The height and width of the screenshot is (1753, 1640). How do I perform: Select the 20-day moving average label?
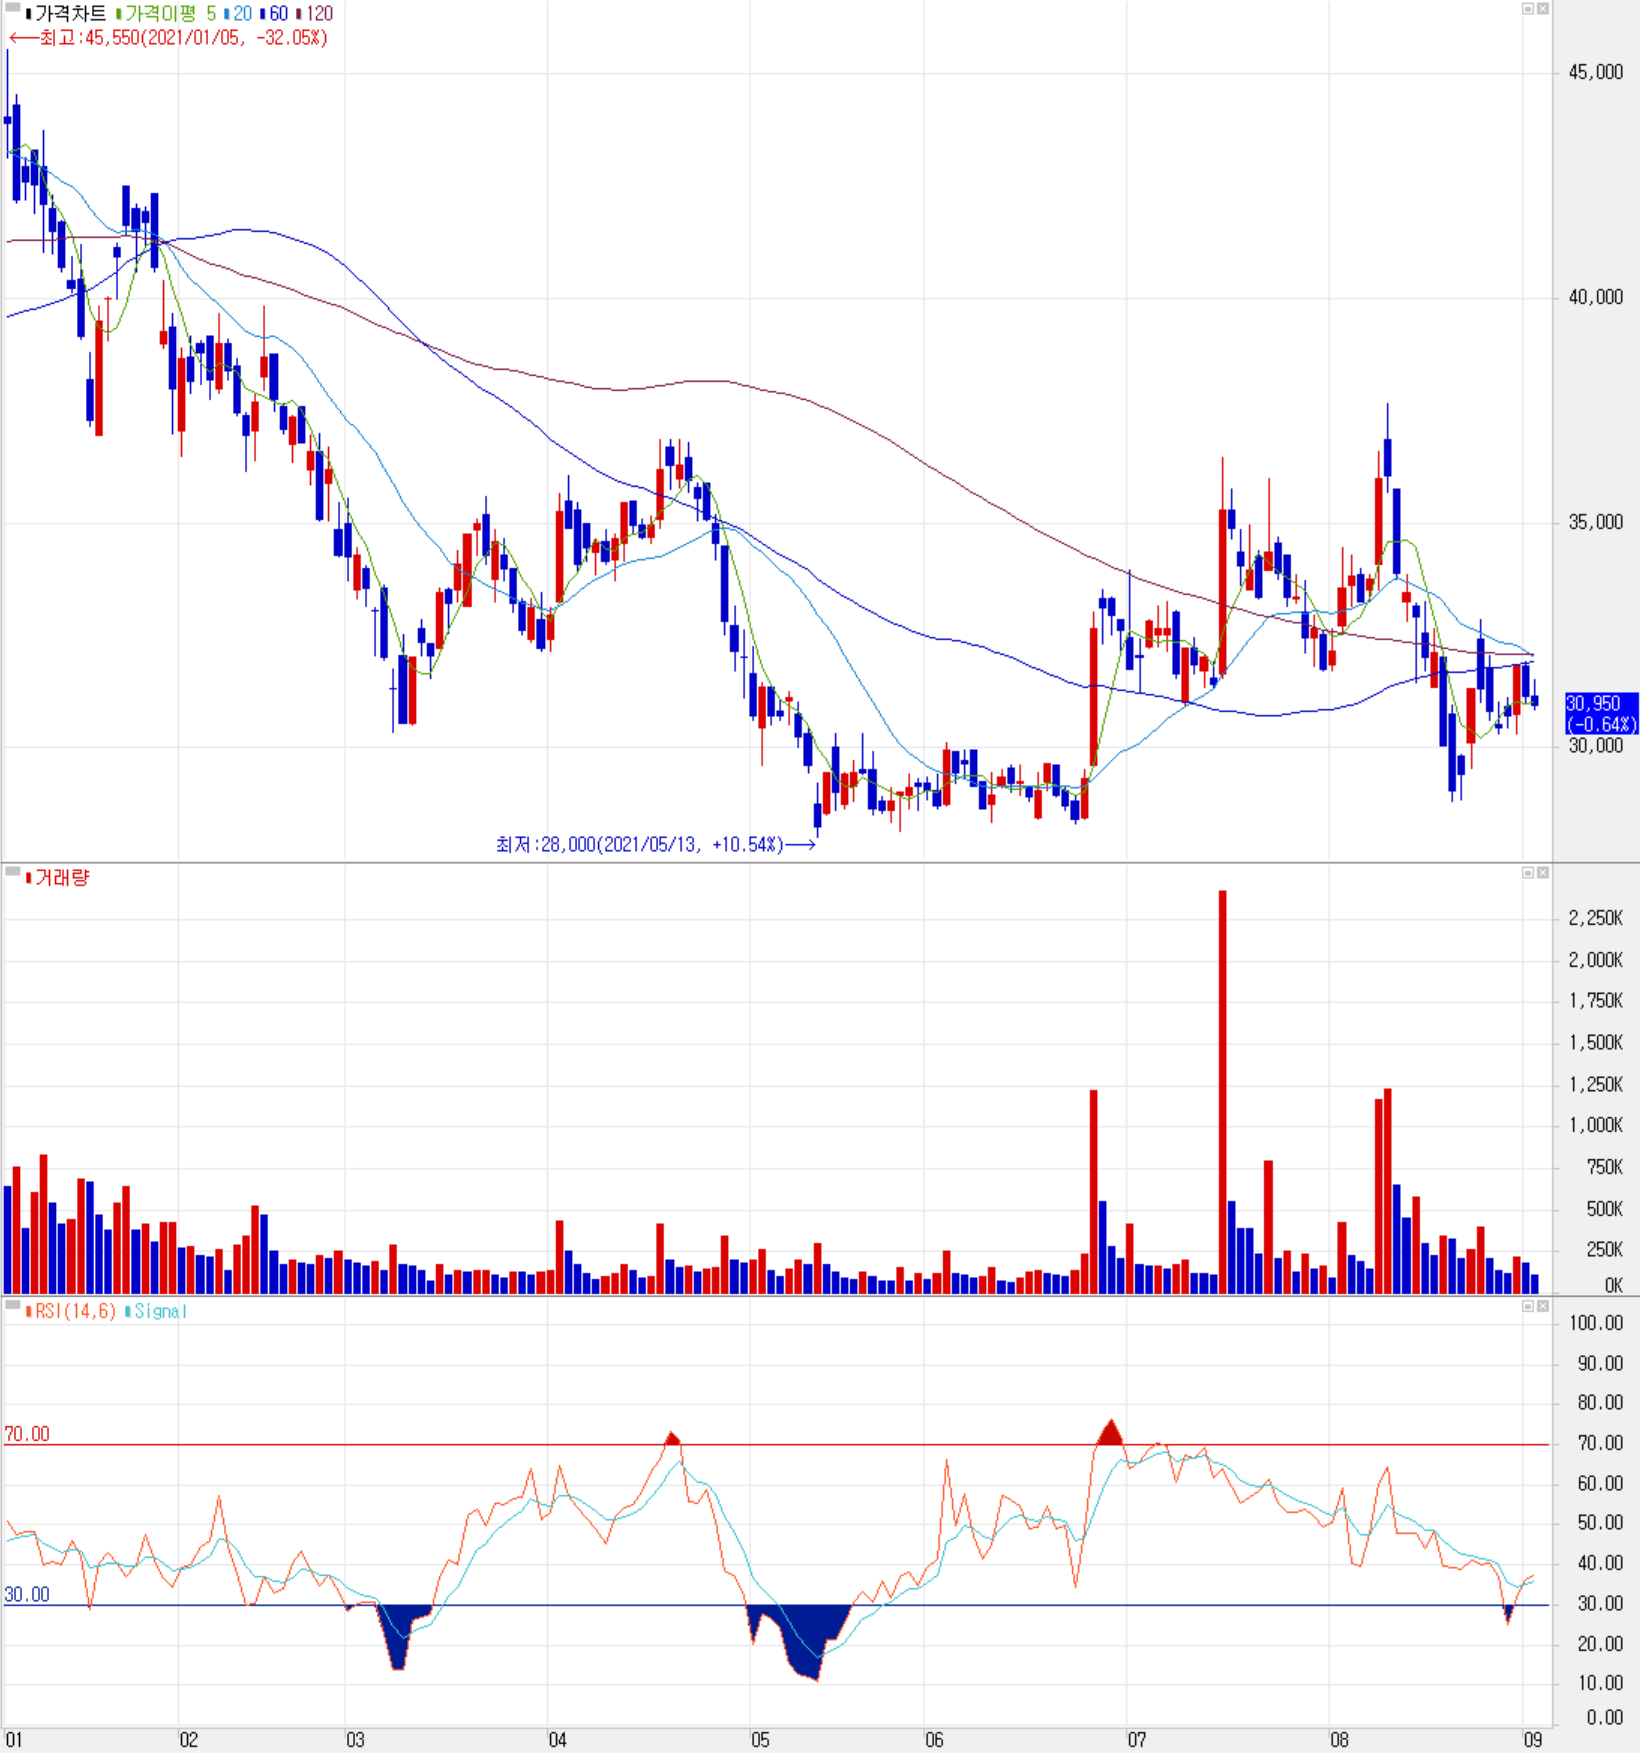click(x=238, y=14)
